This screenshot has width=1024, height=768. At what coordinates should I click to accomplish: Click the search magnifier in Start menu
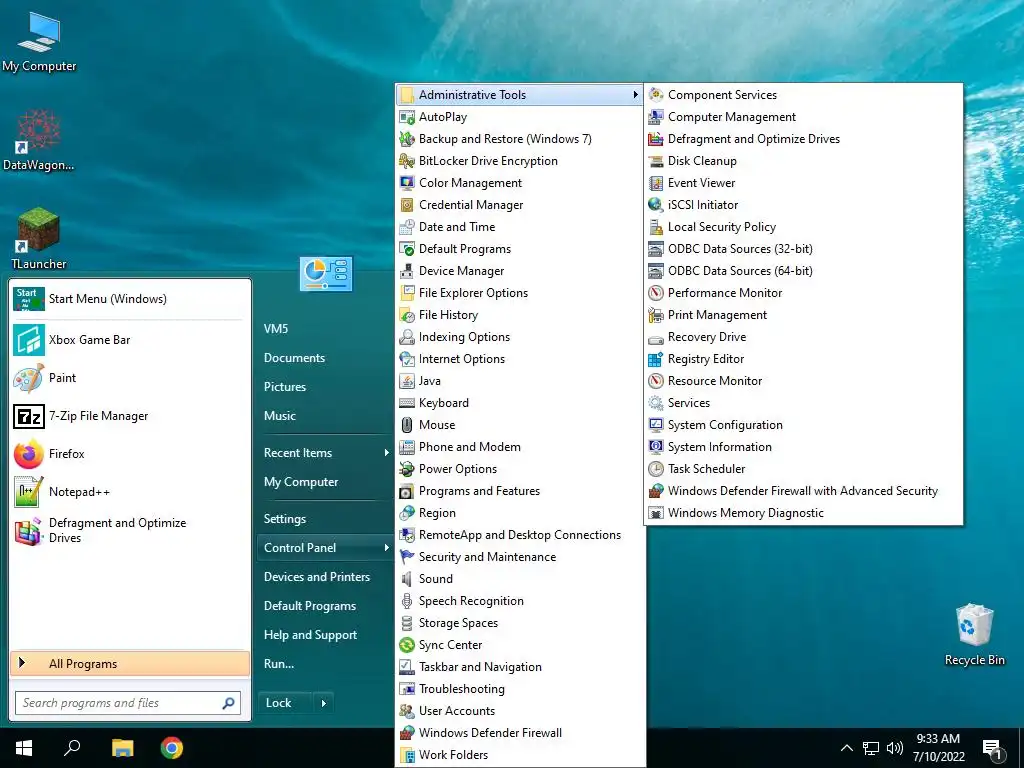(x=228, y=703)
